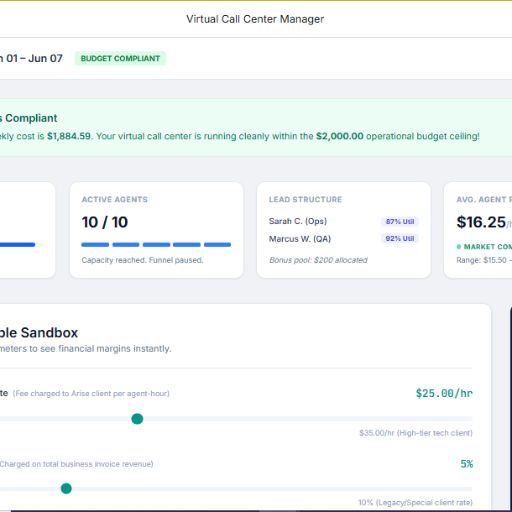Click the Sandbox section heading
Screen dimensions: 512x512
[39, 333]
